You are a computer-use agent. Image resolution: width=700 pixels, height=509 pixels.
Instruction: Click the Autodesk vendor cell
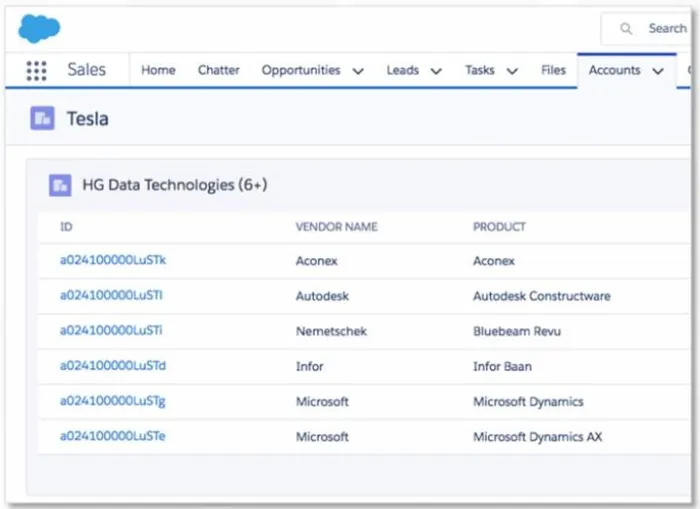tap(322, 296)
